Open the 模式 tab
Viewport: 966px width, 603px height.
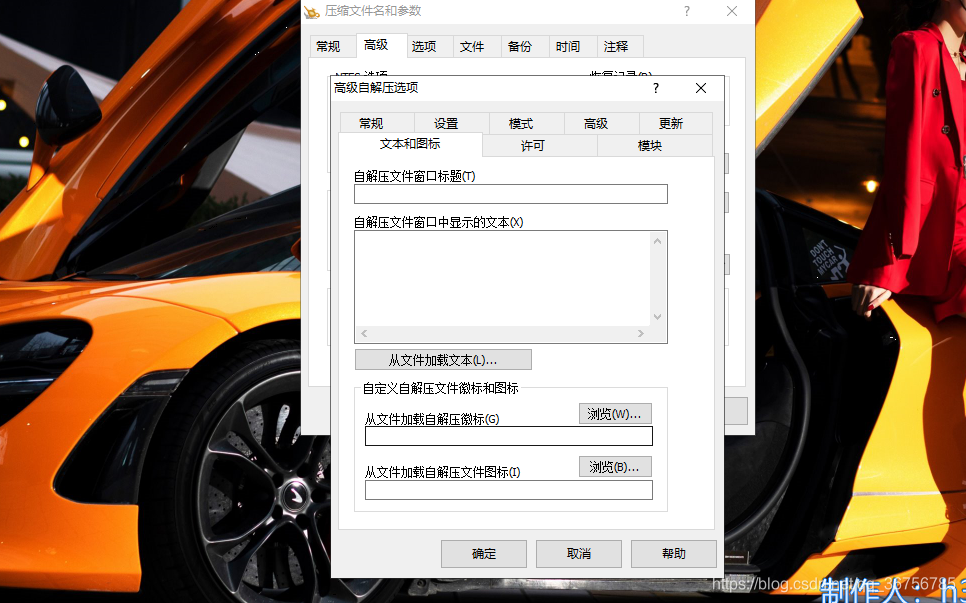click(527, 123)
